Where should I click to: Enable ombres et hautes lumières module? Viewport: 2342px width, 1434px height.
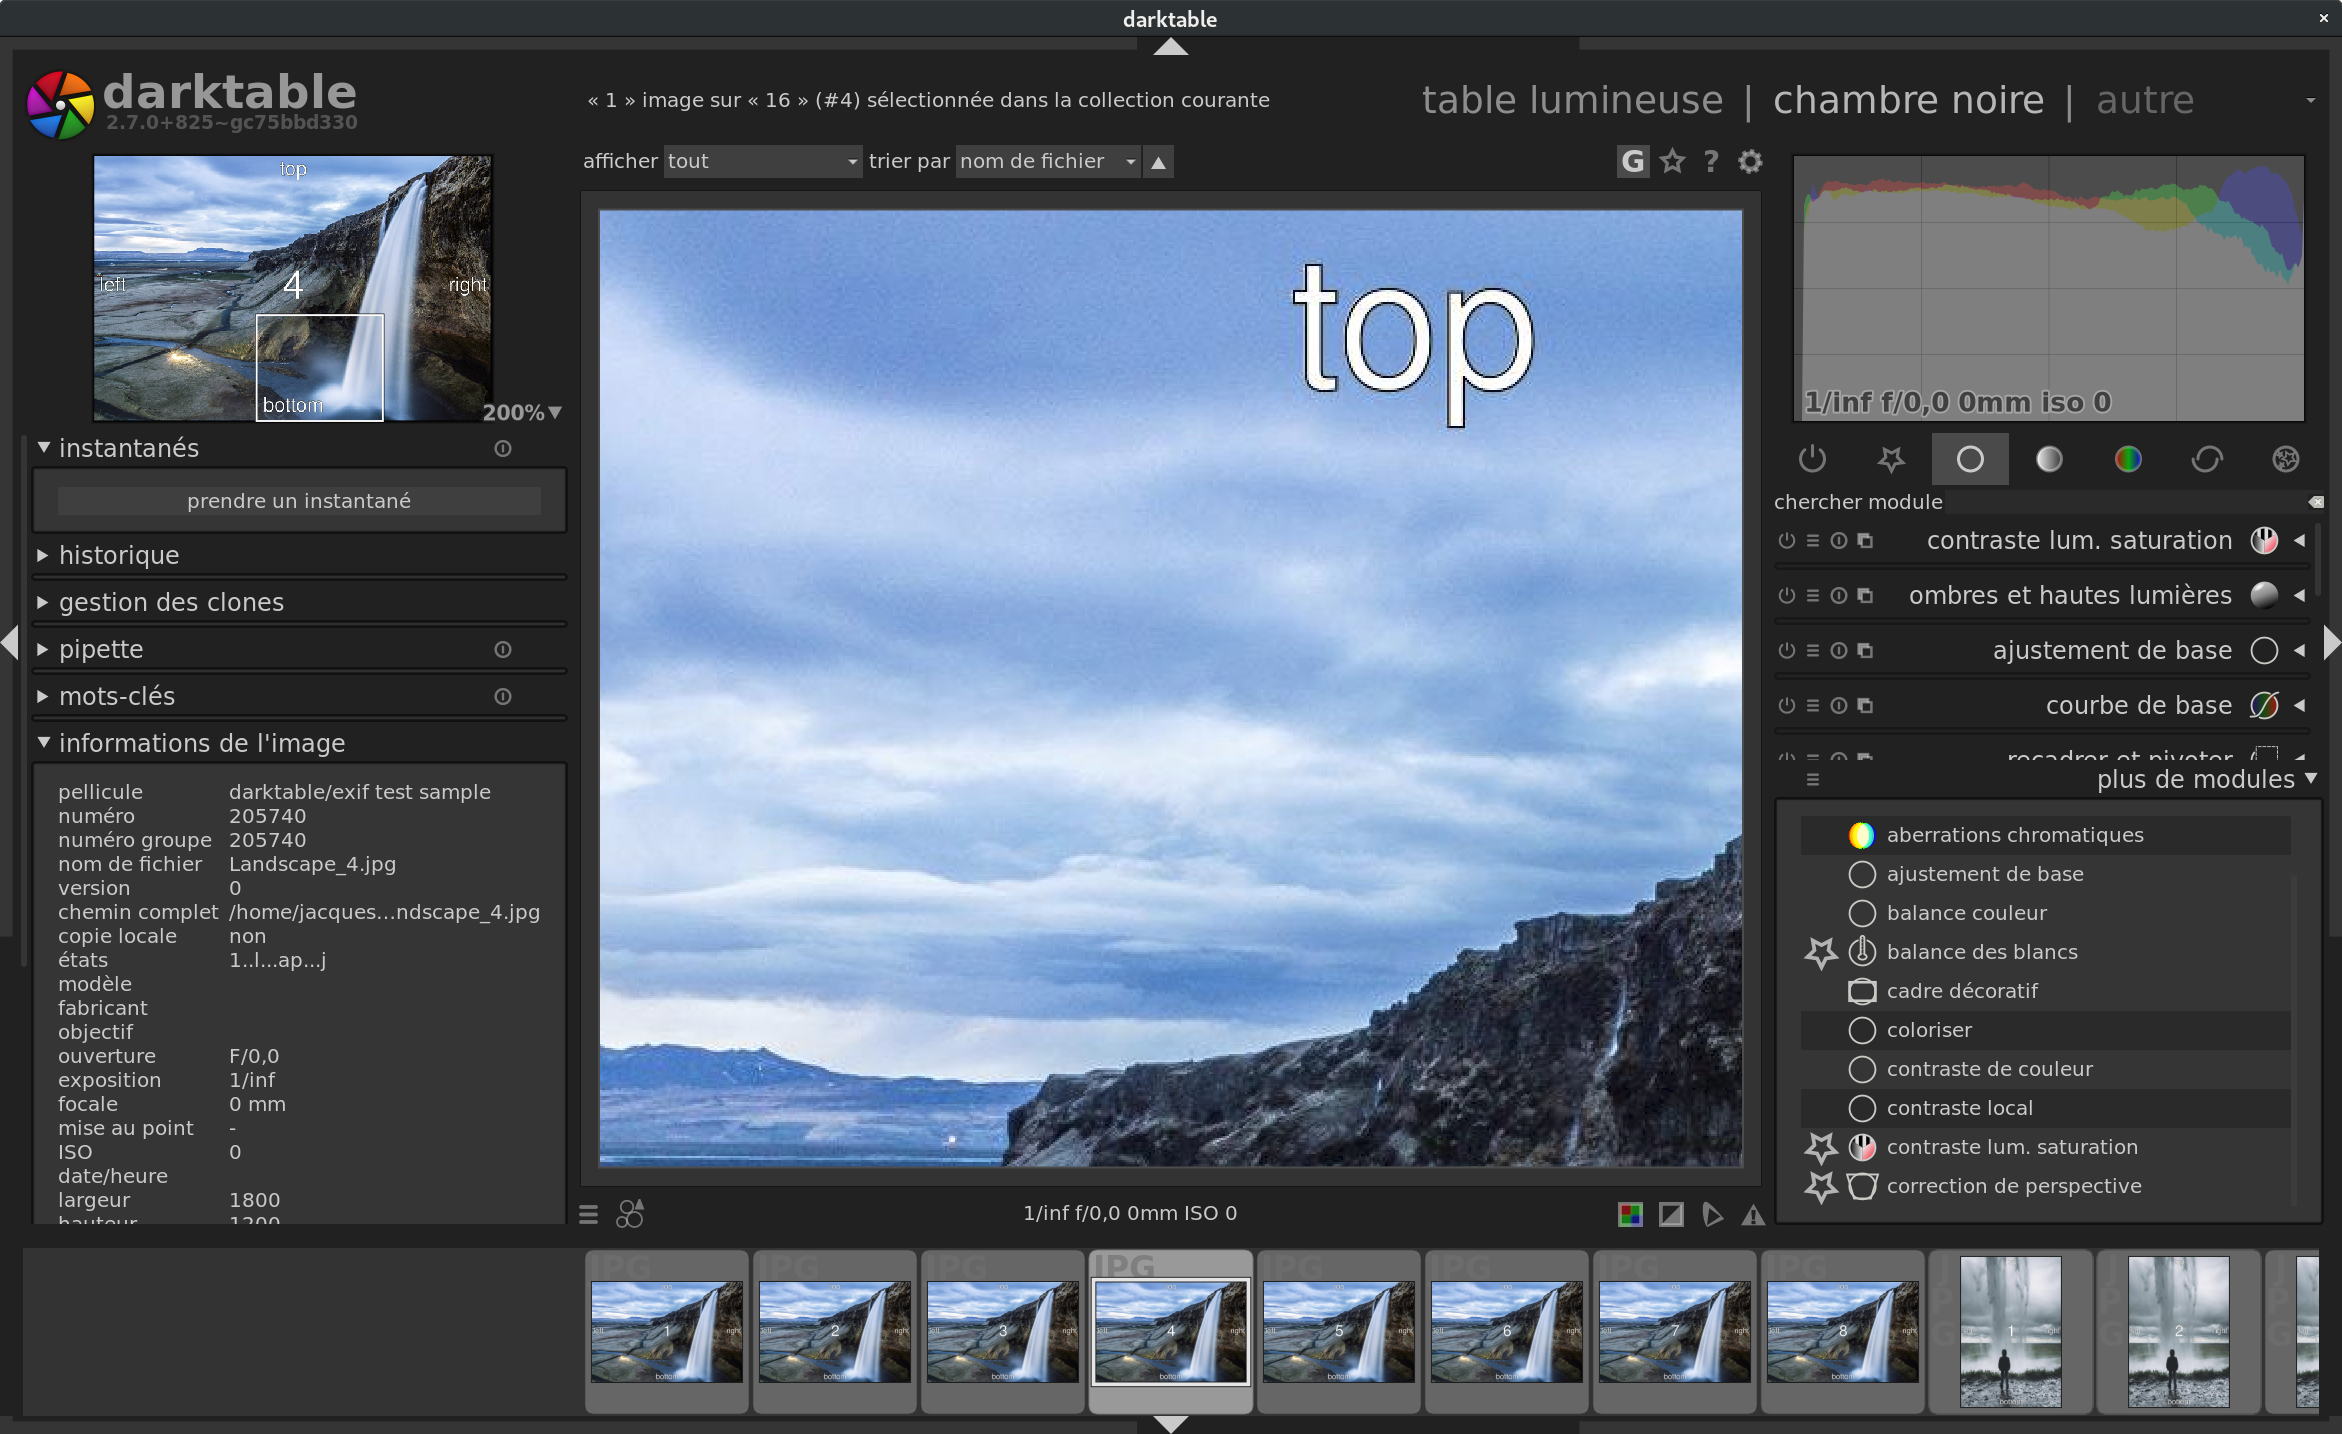pyautogui.click(x=1787, y=596)
